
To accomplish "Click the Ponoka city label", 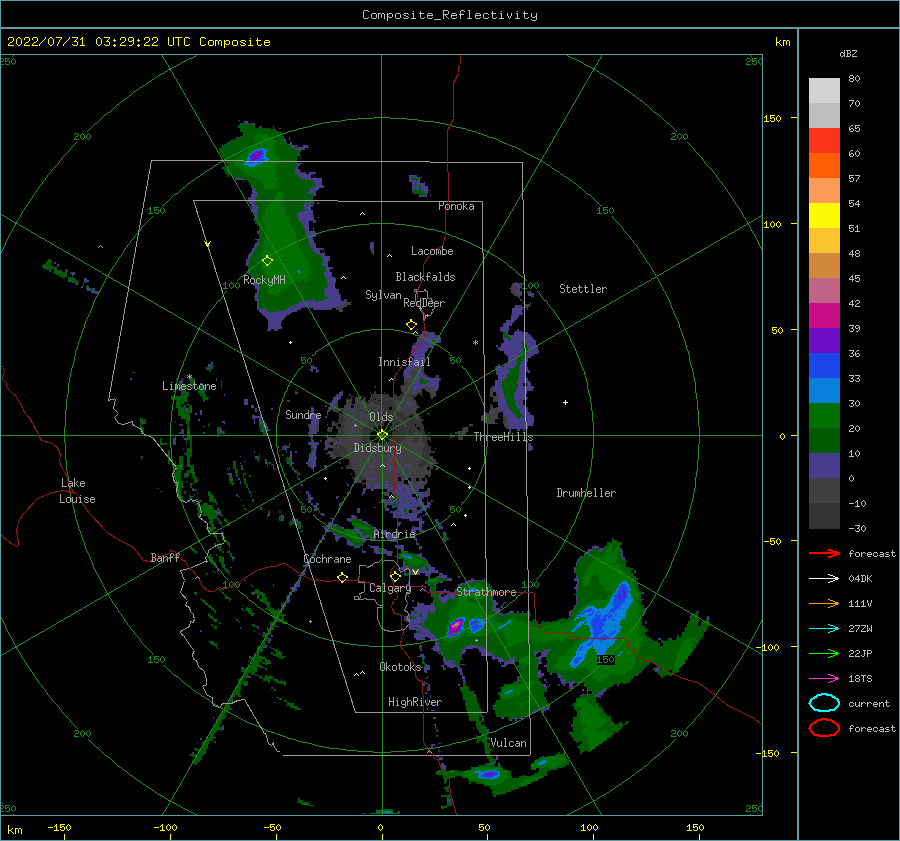I will click(x=456, y=206).
